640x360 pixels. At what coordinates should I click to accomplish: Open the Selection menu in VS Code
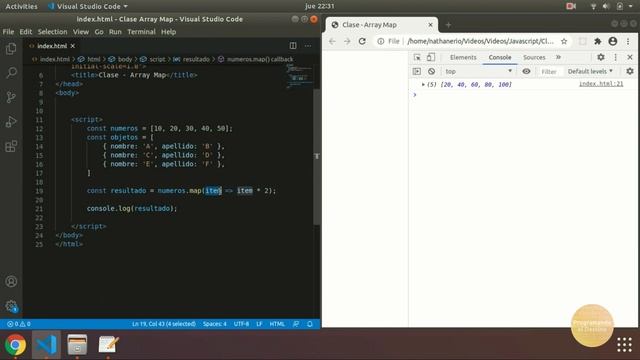click(52, 32)
